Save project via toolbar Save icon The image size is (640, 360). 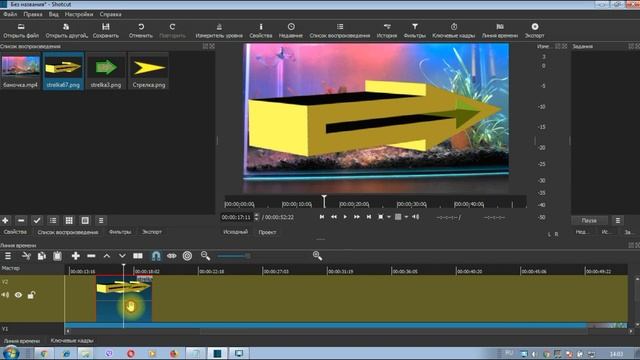106,31
